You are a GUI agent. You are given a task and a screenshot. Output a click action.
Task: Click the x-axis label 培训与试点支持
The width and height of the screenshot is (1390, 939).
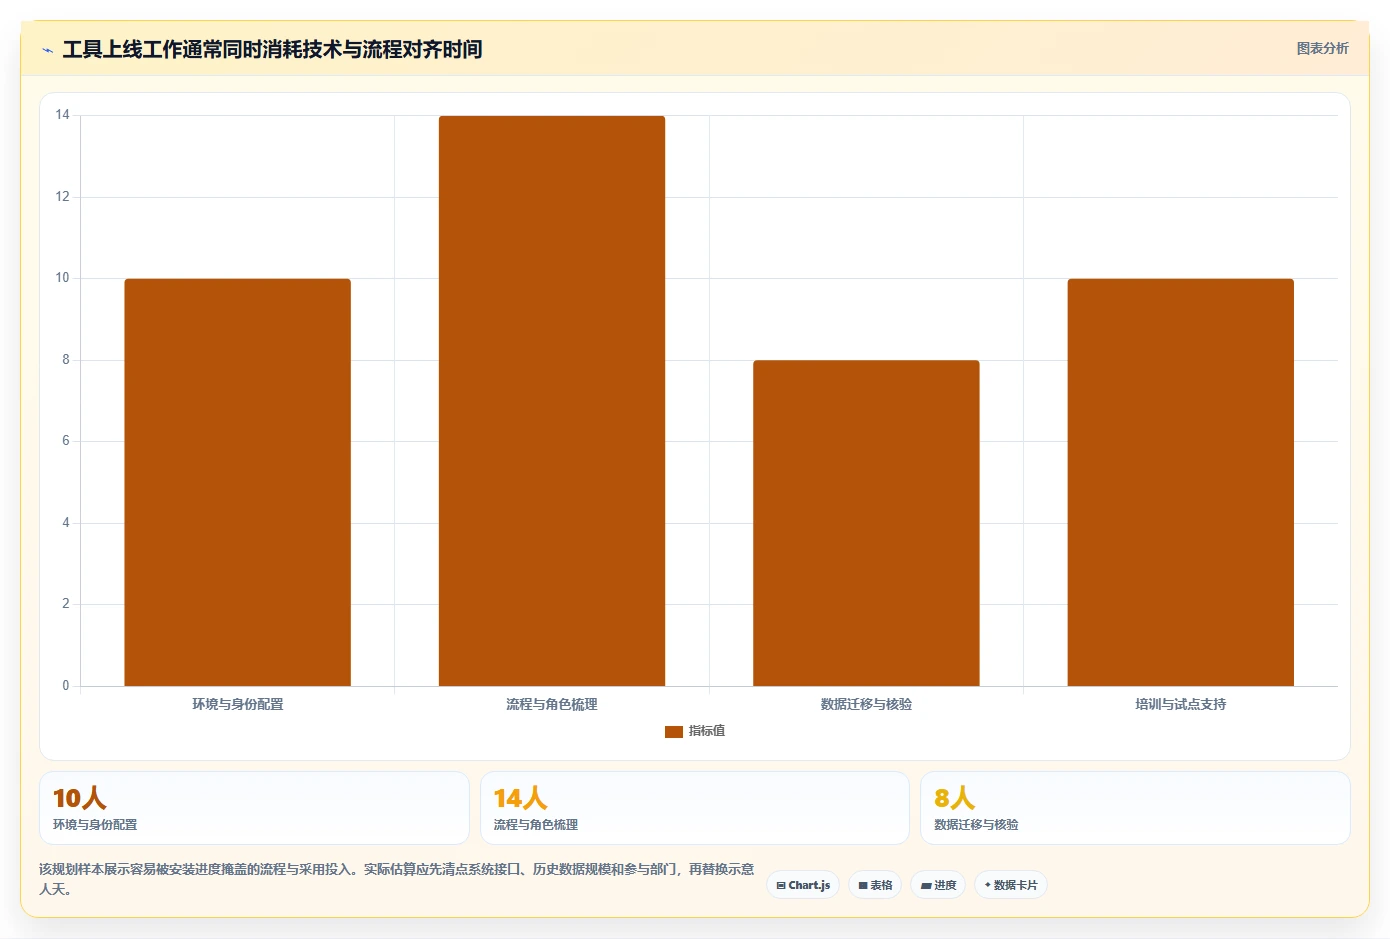click(1181, 704)
